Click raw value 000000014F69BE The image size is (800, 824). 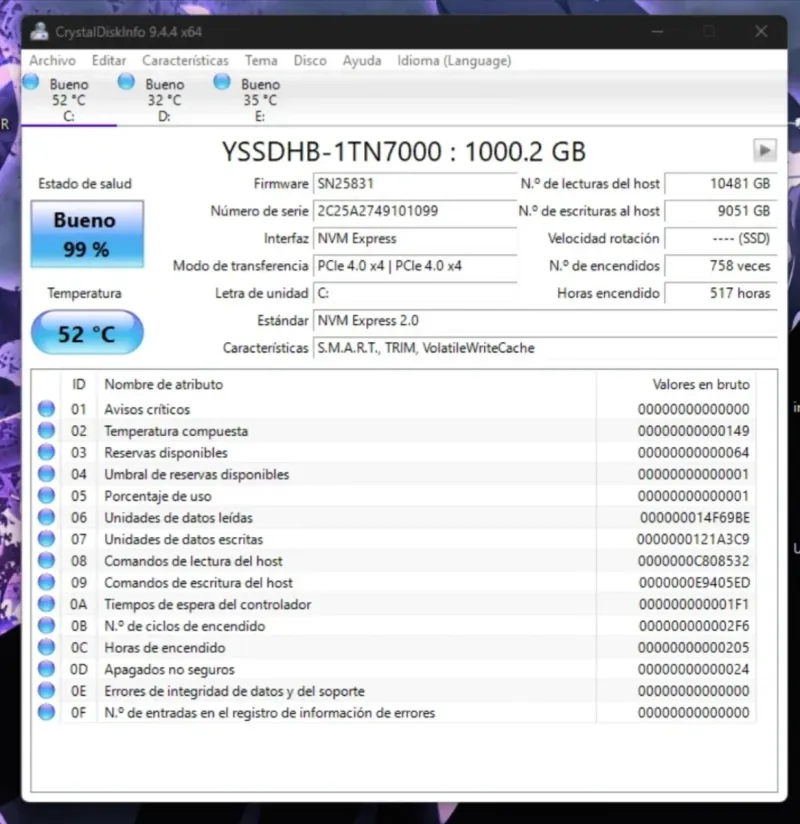point(695,518)
